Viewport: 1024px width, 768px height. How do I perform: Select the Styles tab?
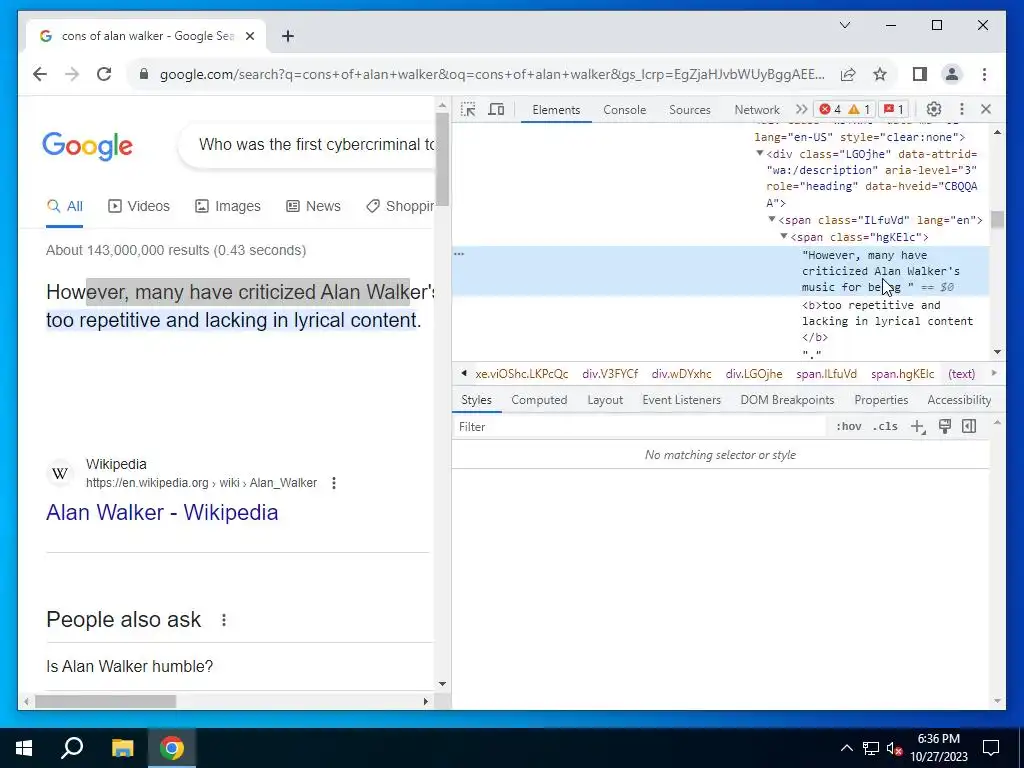click(476, 400)
